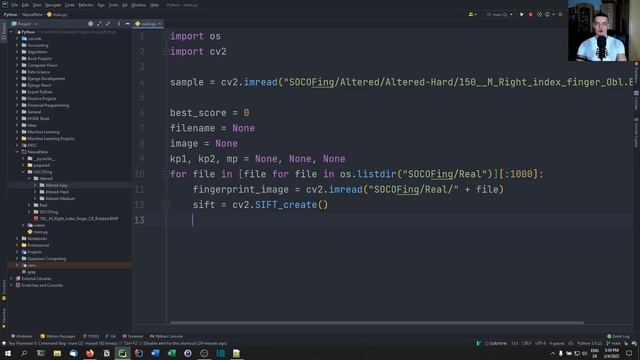Image resolution: width=640 pixels, height=360 pixels.
Task: Click the Select Opened File target icon
Action: pyautogui.click(x=91, y=24)
